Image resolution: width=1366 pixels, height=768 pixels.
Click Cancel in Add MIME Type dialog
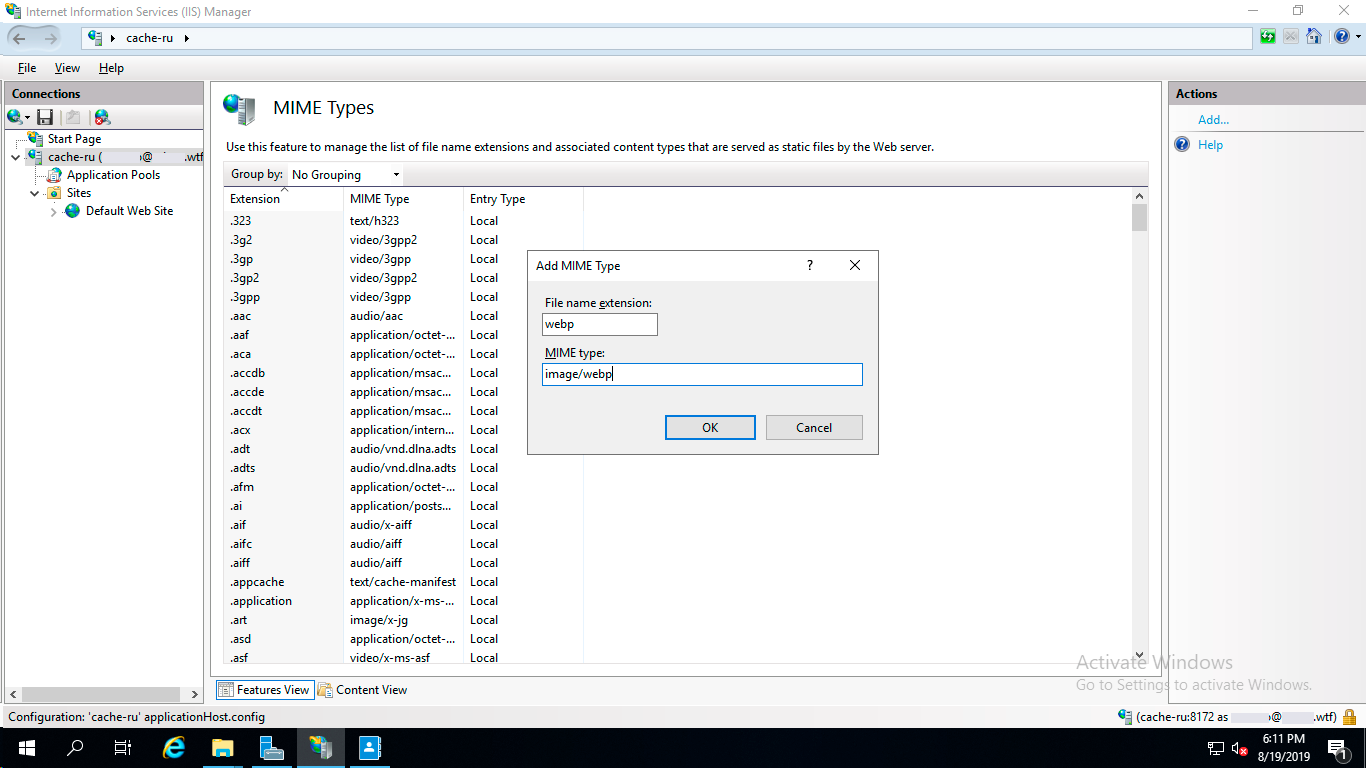[x=814, y=427]
